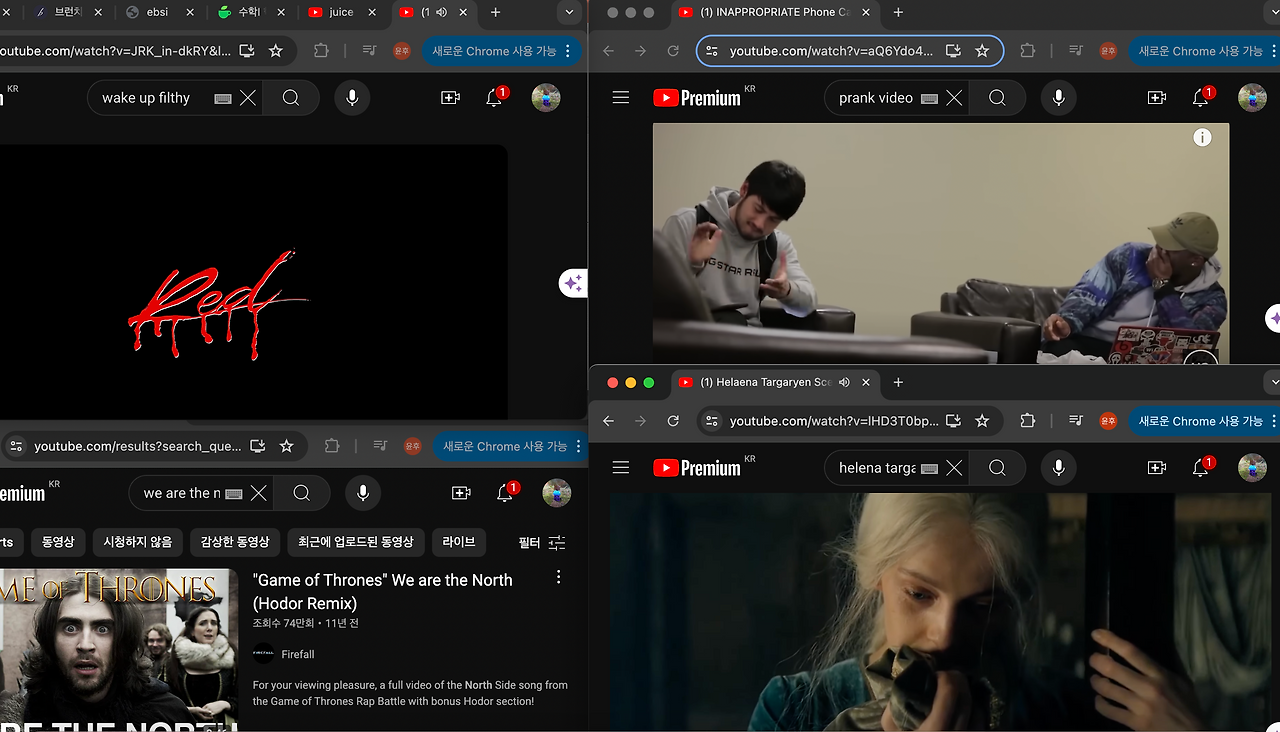Open the tab search dropdown beside the juice tab row
Viewport: 1280px width, 732px height.
click(569, 13)
